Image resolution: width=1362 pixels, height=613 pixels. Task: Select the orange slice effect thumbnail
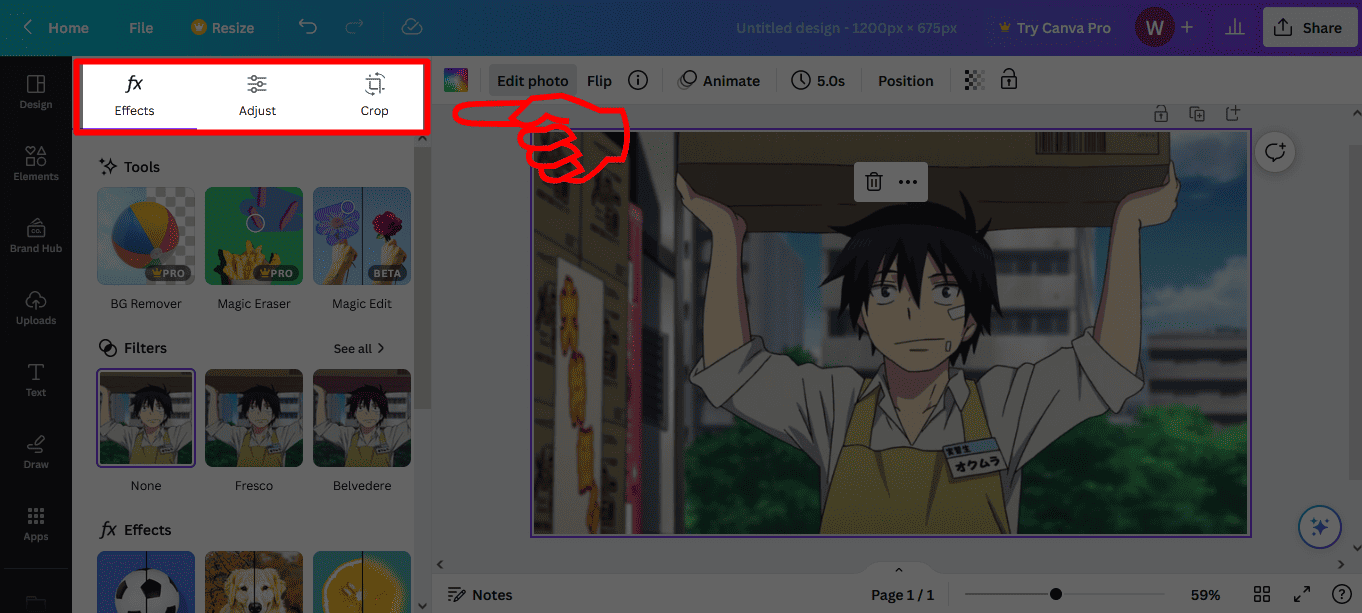click(362, 581)
